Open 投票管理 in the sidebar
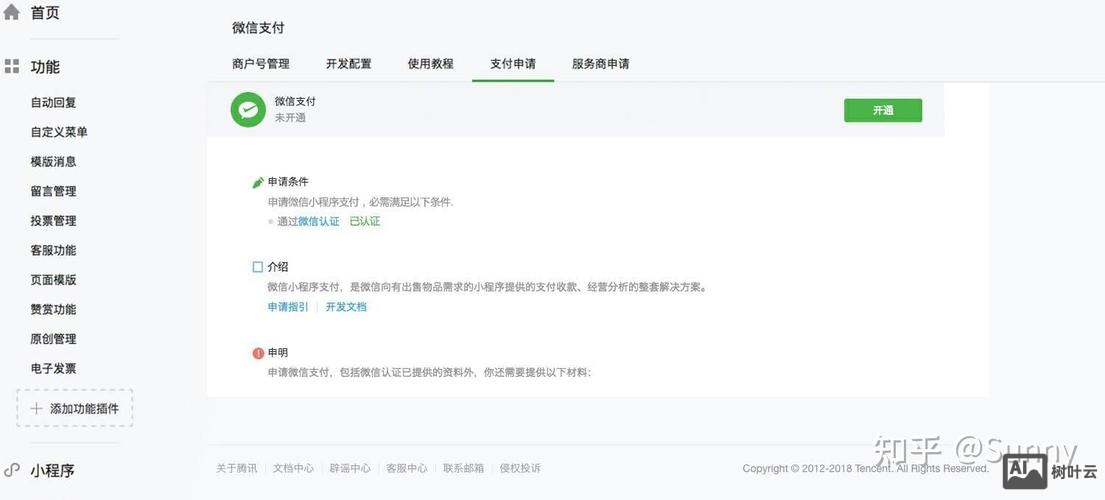The width and height of the screenshot is (1105, 500). click(x=54, y=221)
